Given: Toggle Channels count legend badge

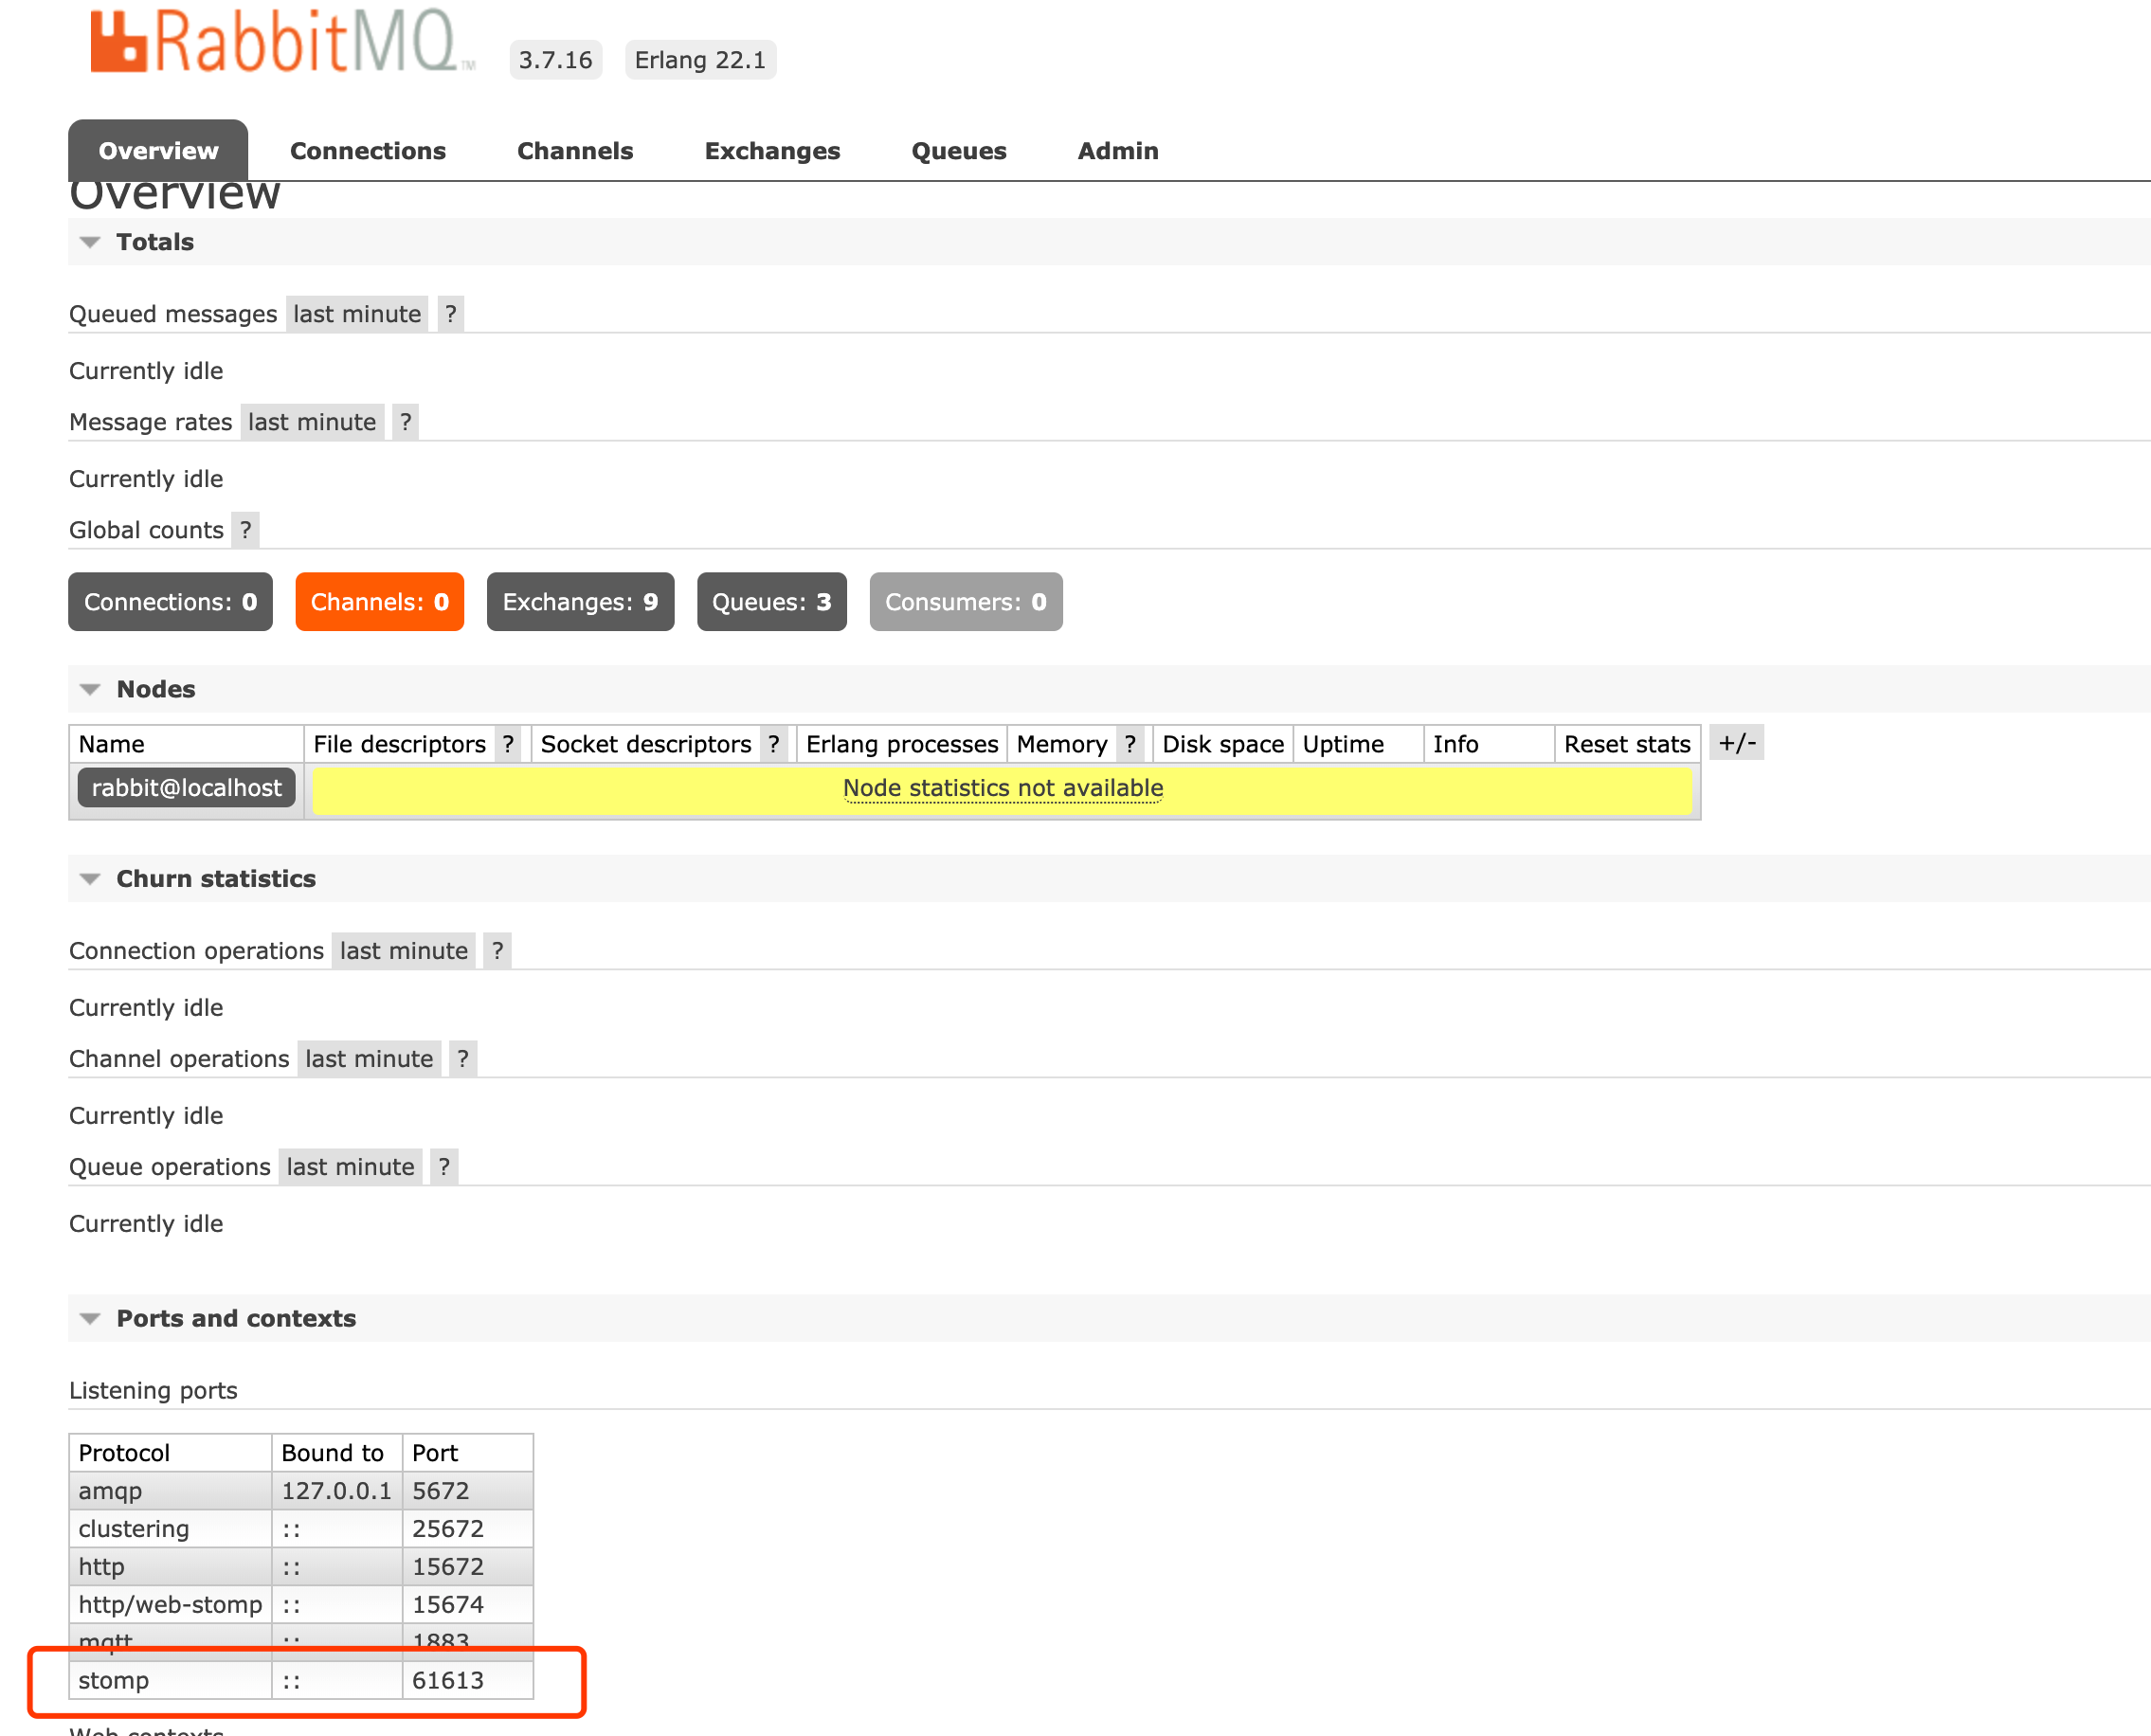Looking at the screenshot, I should 379,602.
